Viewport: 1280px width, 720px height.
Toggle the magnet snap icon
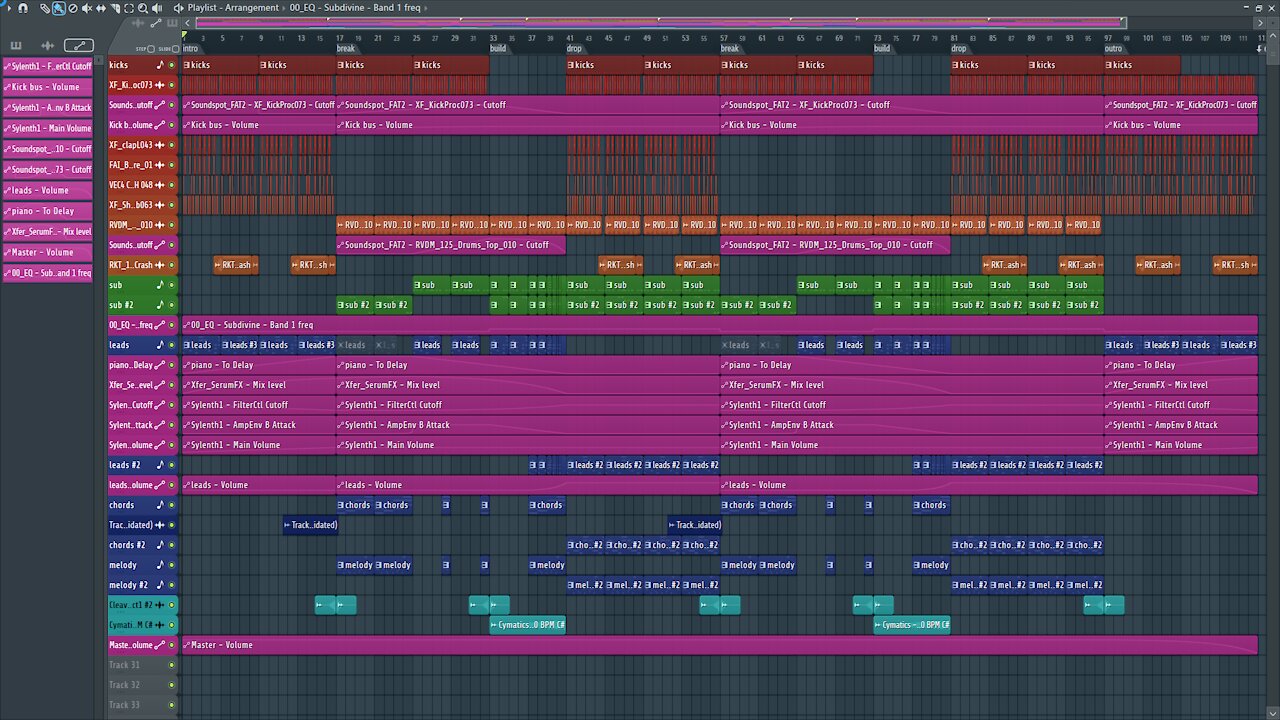pos(23,8)
